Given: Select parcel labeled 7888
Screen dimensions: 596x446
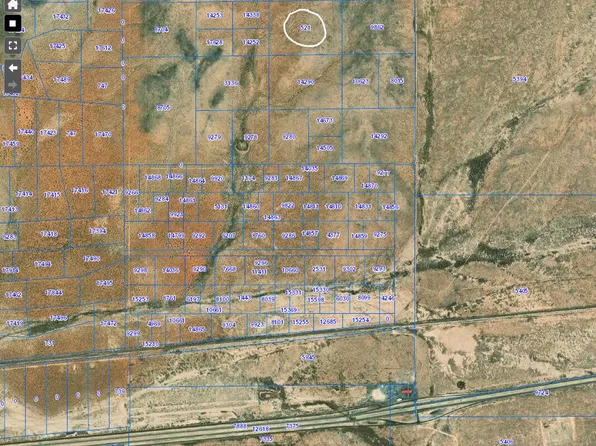Looking at the screenshot, I should point(240,427).
